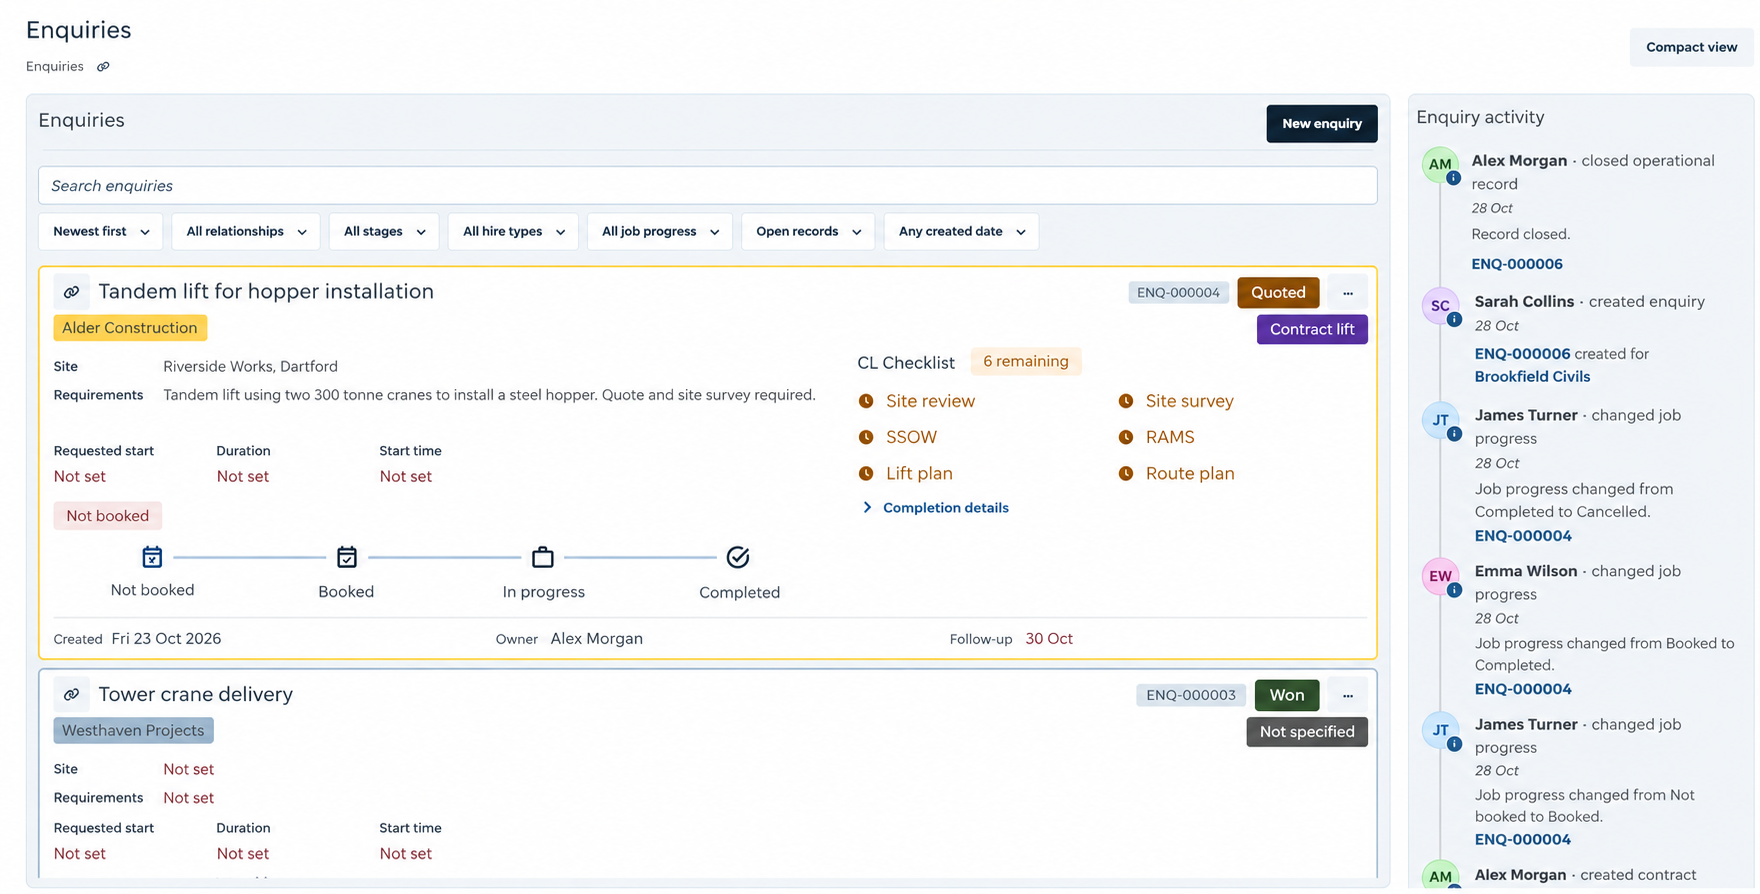Click the link icon beside Enquiries breadcrumb

coord(103,67)
